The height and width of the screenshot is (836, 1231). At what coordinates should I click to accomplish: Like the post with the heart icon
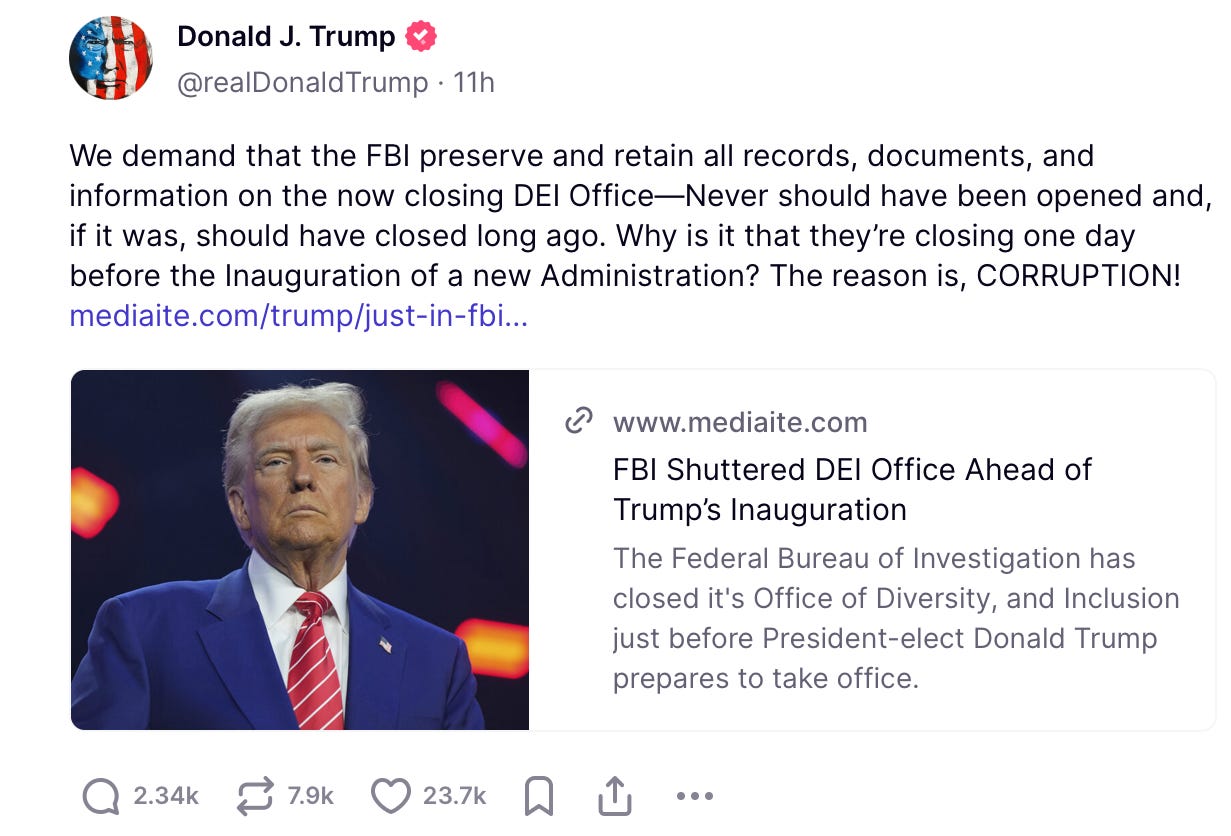click(x=390, y=797)
